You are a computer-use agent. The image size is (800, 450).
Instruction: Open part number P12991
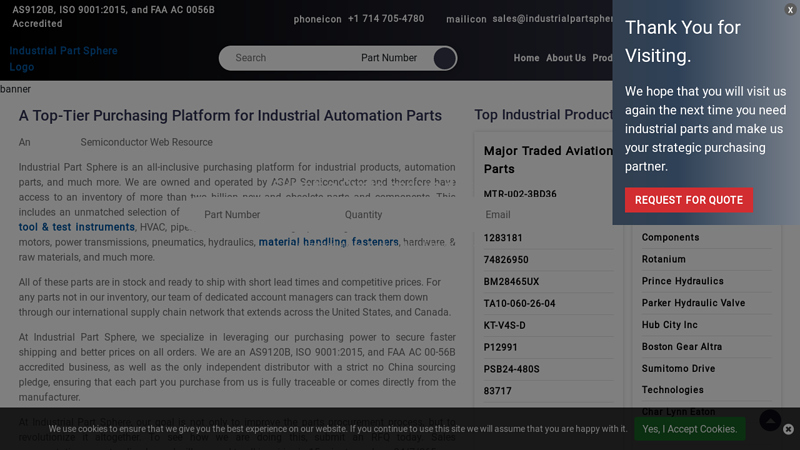(x=500, y=347)
